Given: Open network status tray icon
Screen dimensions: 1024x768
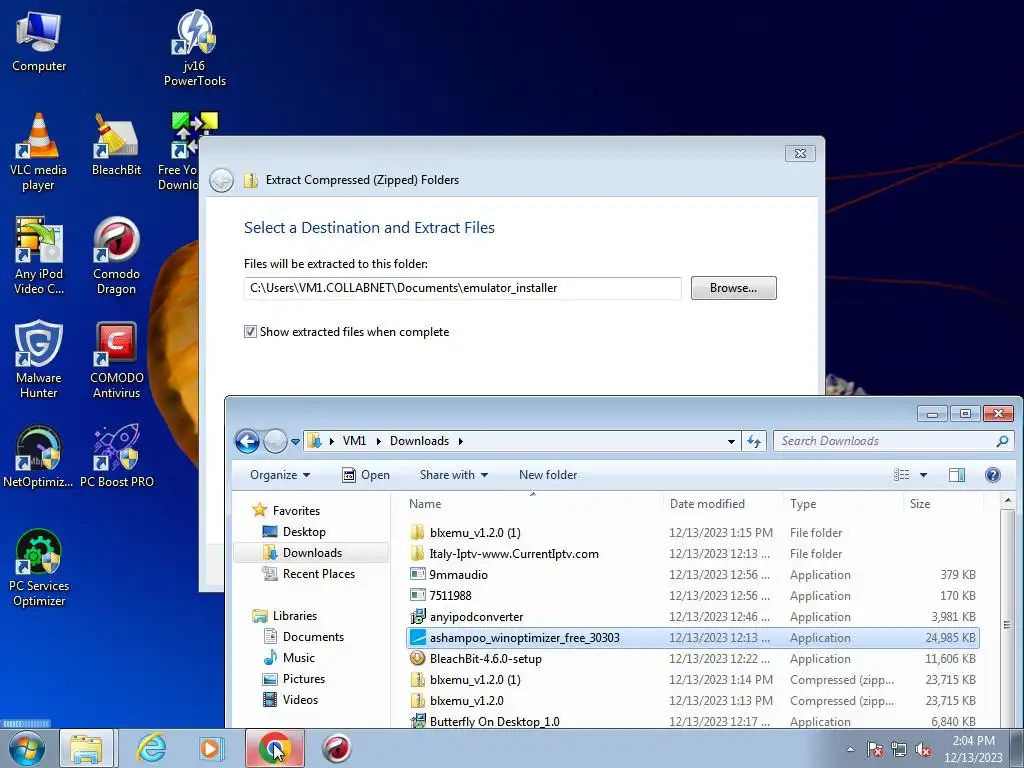Looking at the screenshot, I should (899, 749).
